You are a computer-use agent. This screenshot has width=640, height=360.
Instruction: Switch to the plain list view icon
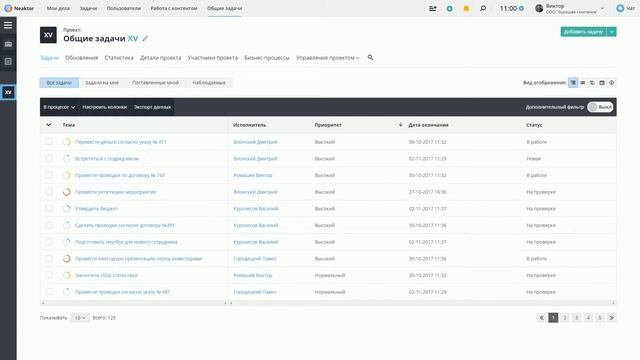[583, 83]
